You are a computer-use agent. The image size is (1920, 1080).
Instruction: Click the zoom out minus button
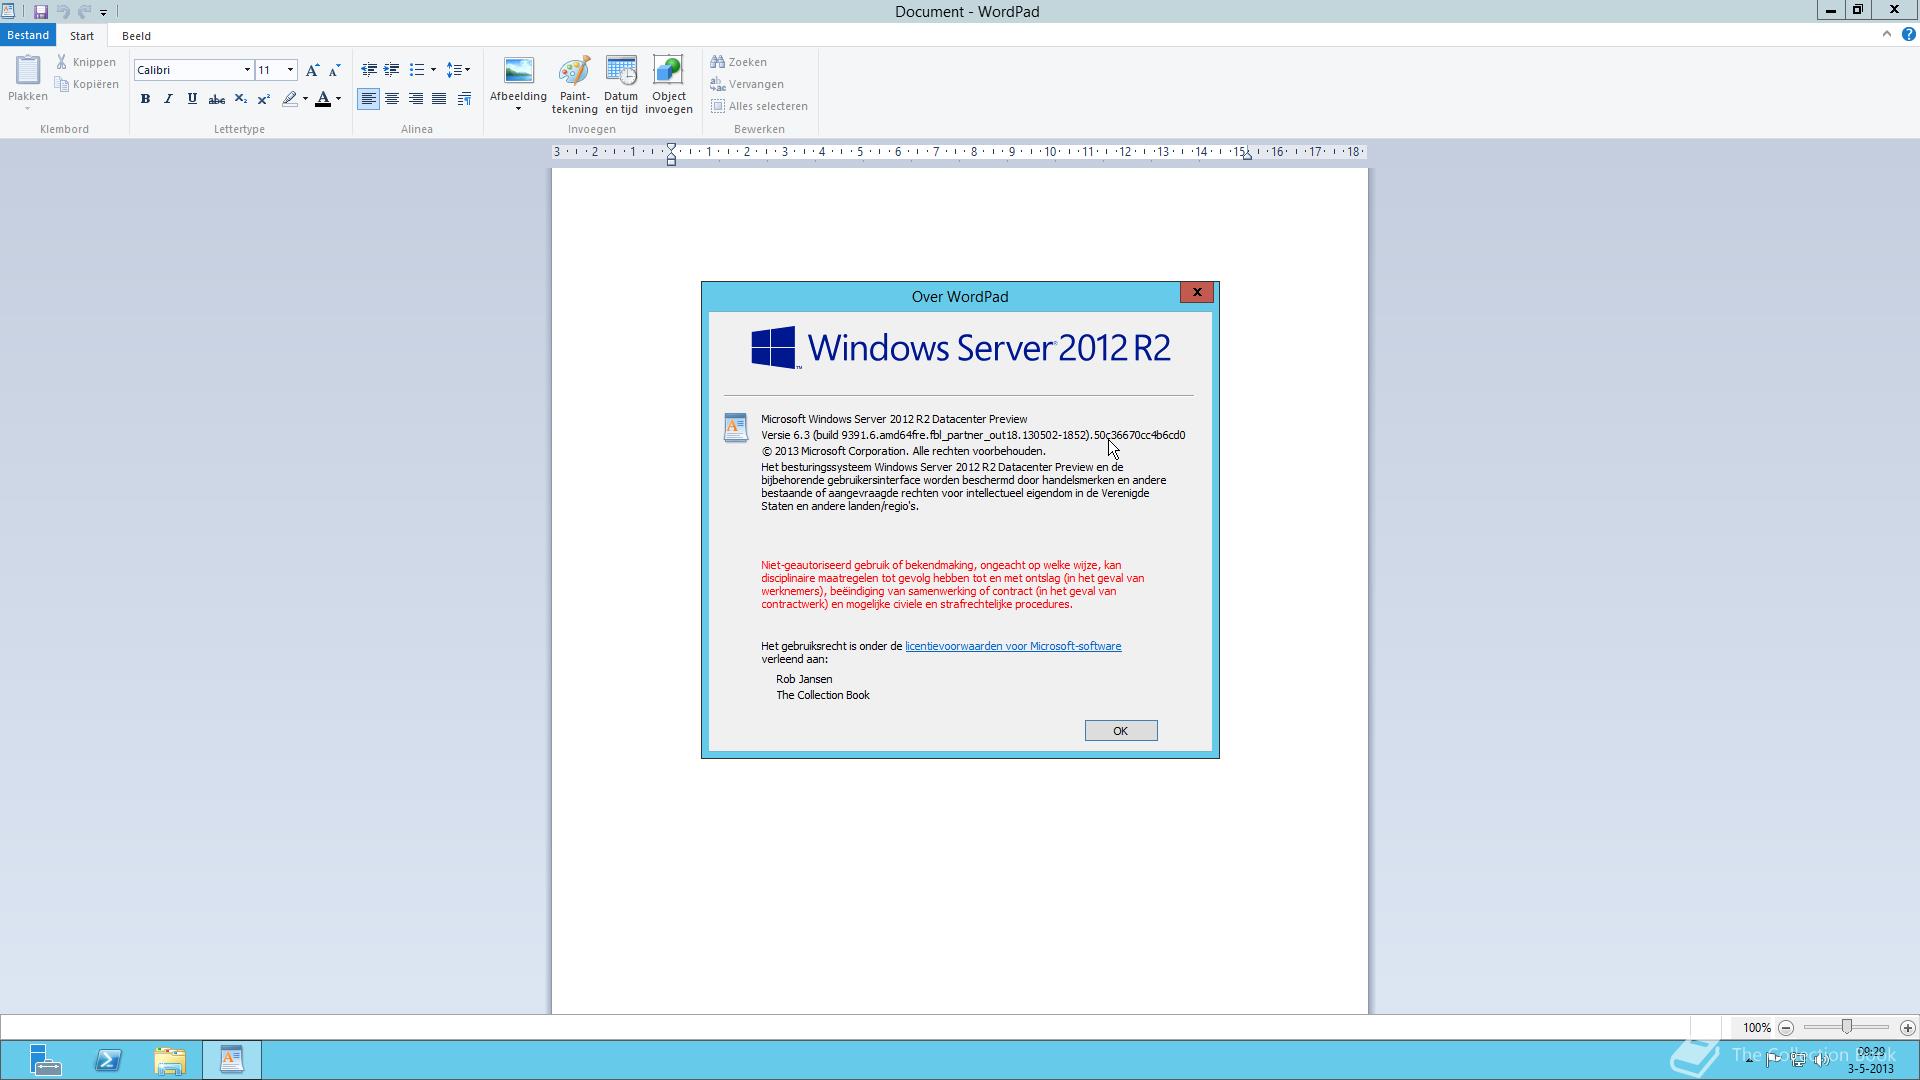(1786, 1028)
